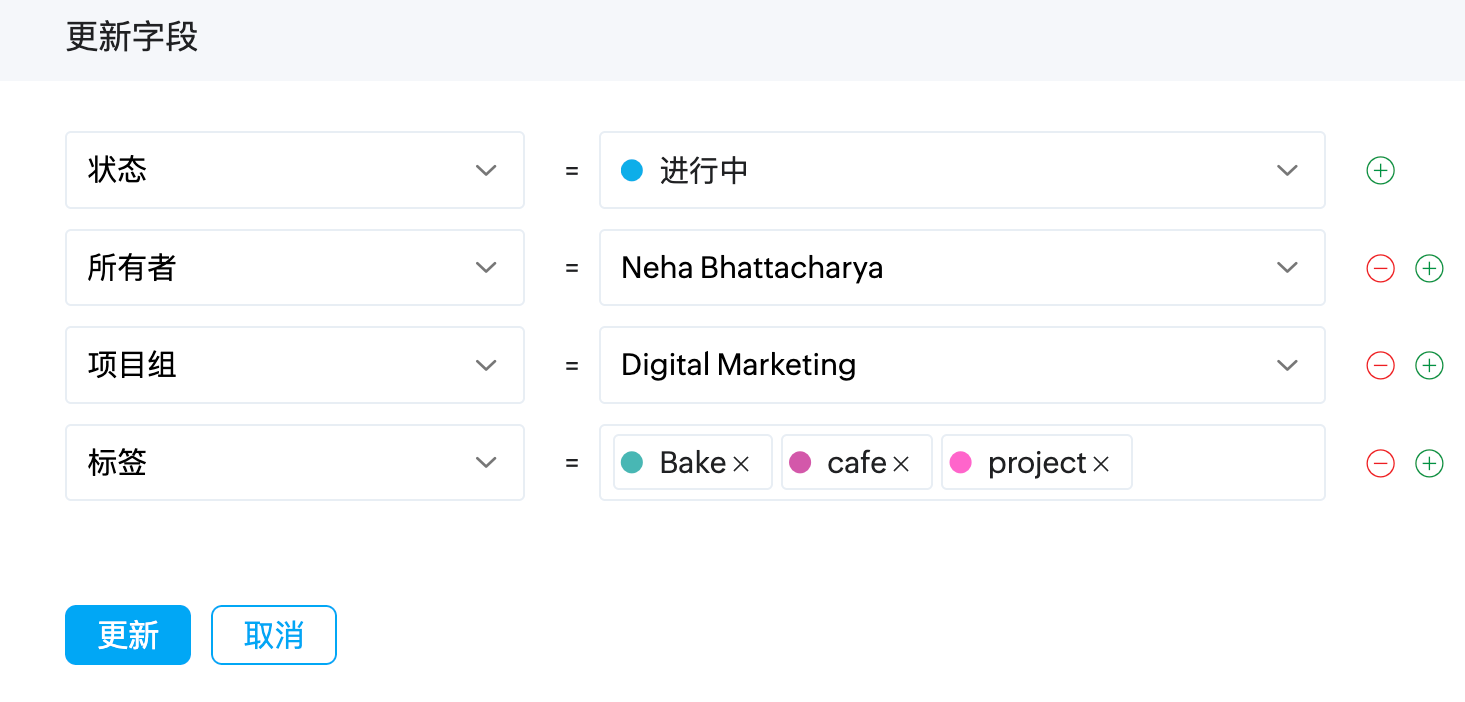The height and width of the screenshot is (702, 1465).
Task: Click the blue 更新 button
Action: (128, 635)
